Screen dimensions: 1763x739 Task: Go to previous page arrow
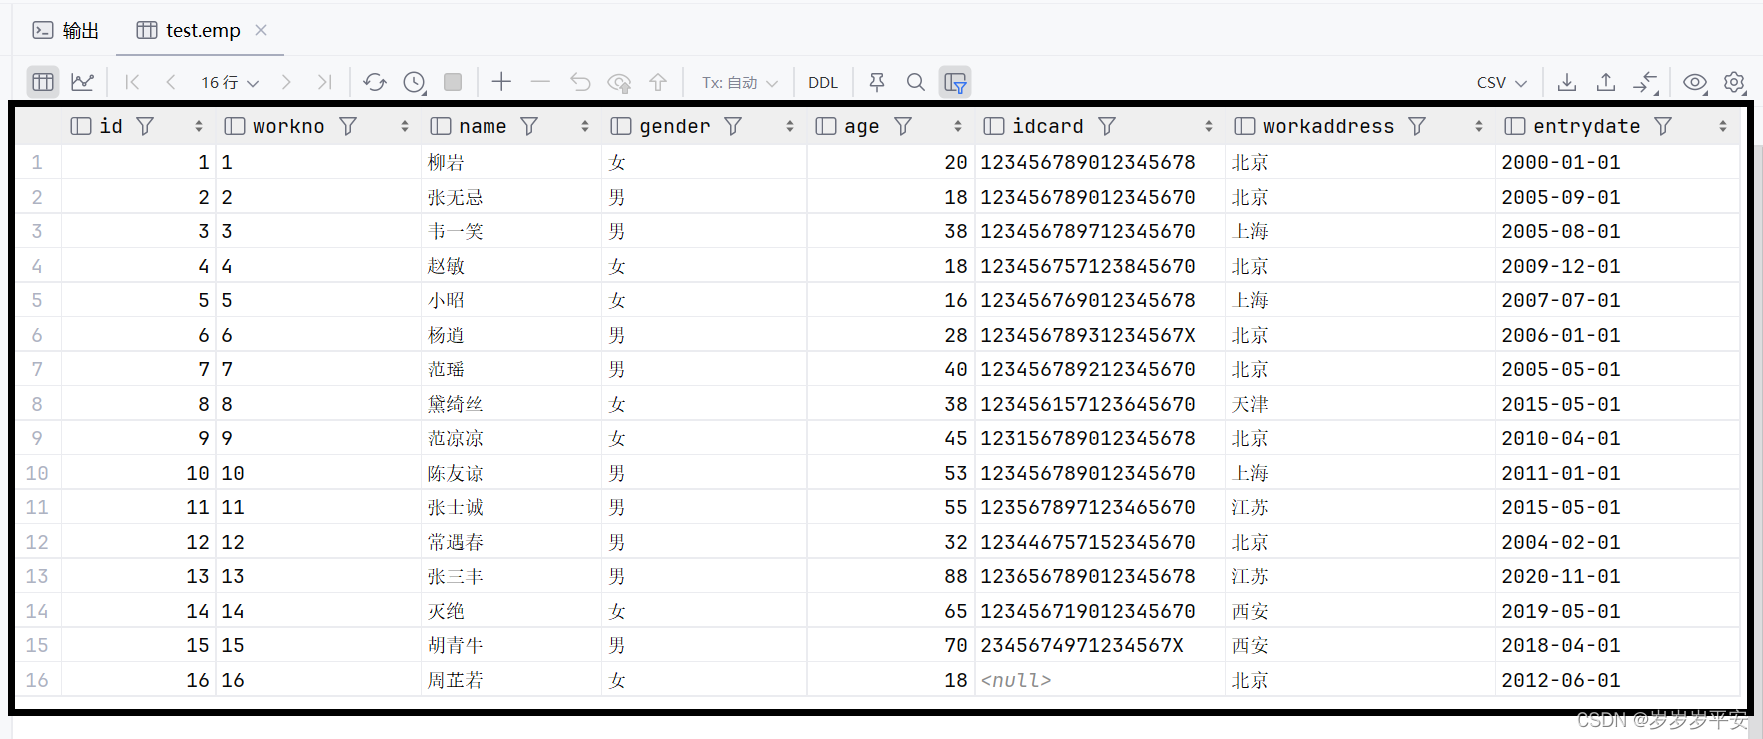coord(171,82)
